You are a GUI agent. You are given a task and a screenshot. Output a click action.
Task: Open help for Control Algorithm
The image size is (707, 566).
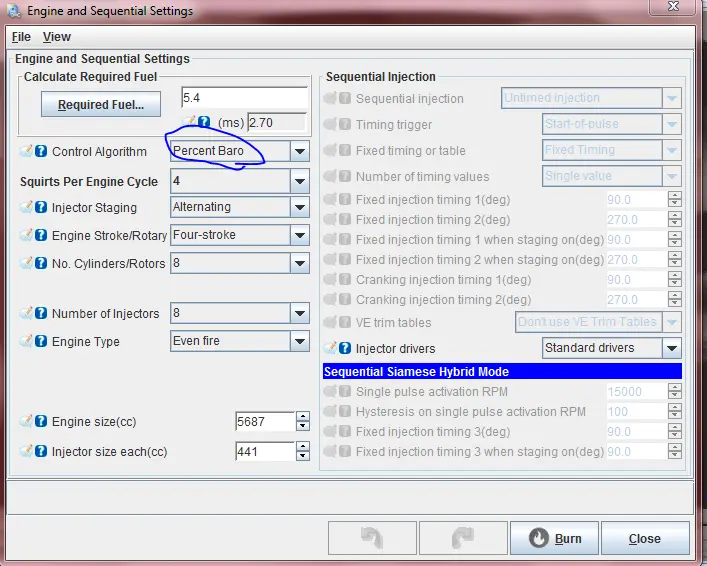tap(41, 151)
